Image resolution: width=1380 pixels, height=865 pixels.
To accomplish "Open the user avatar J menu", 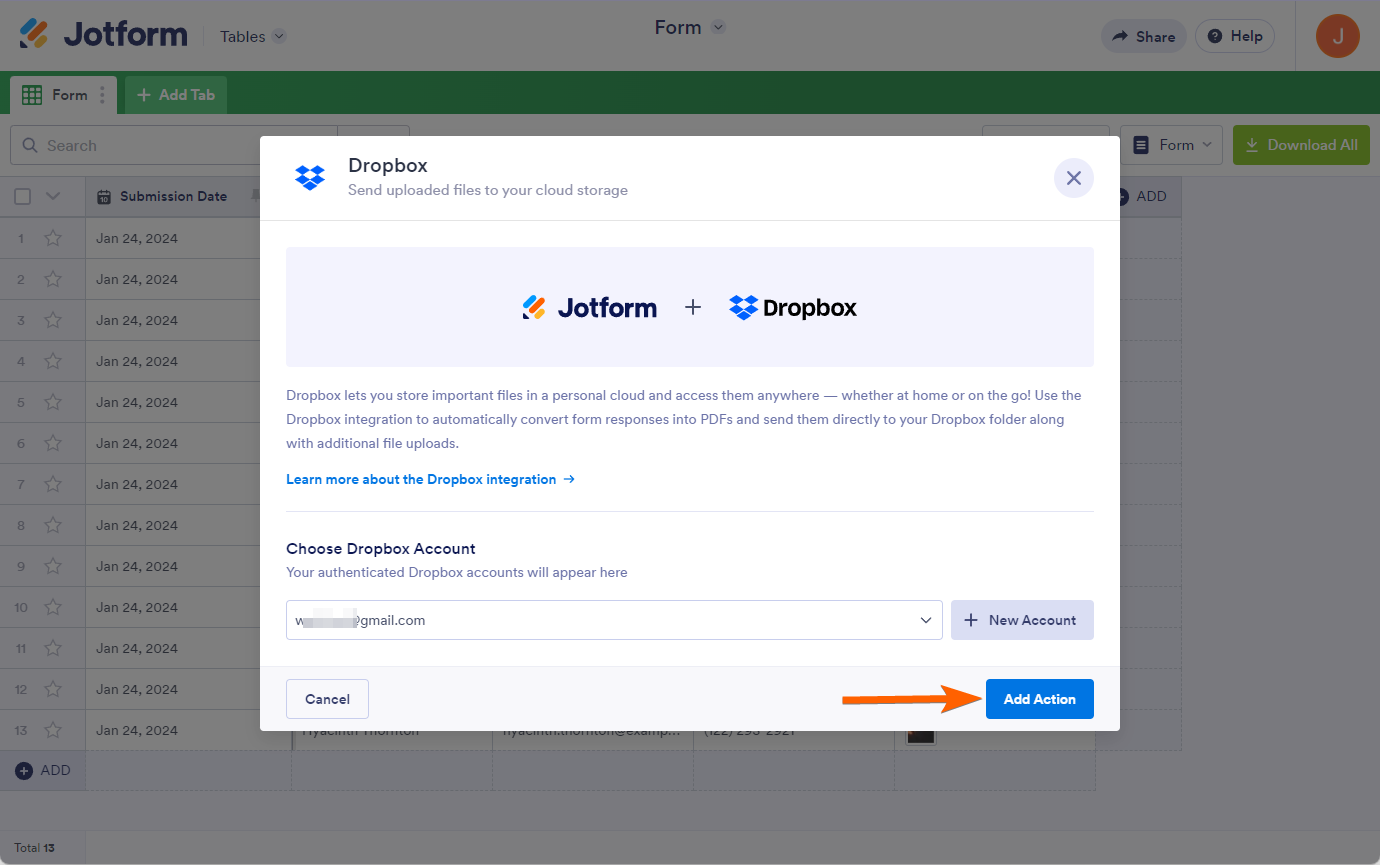I will coord(1337,36).
